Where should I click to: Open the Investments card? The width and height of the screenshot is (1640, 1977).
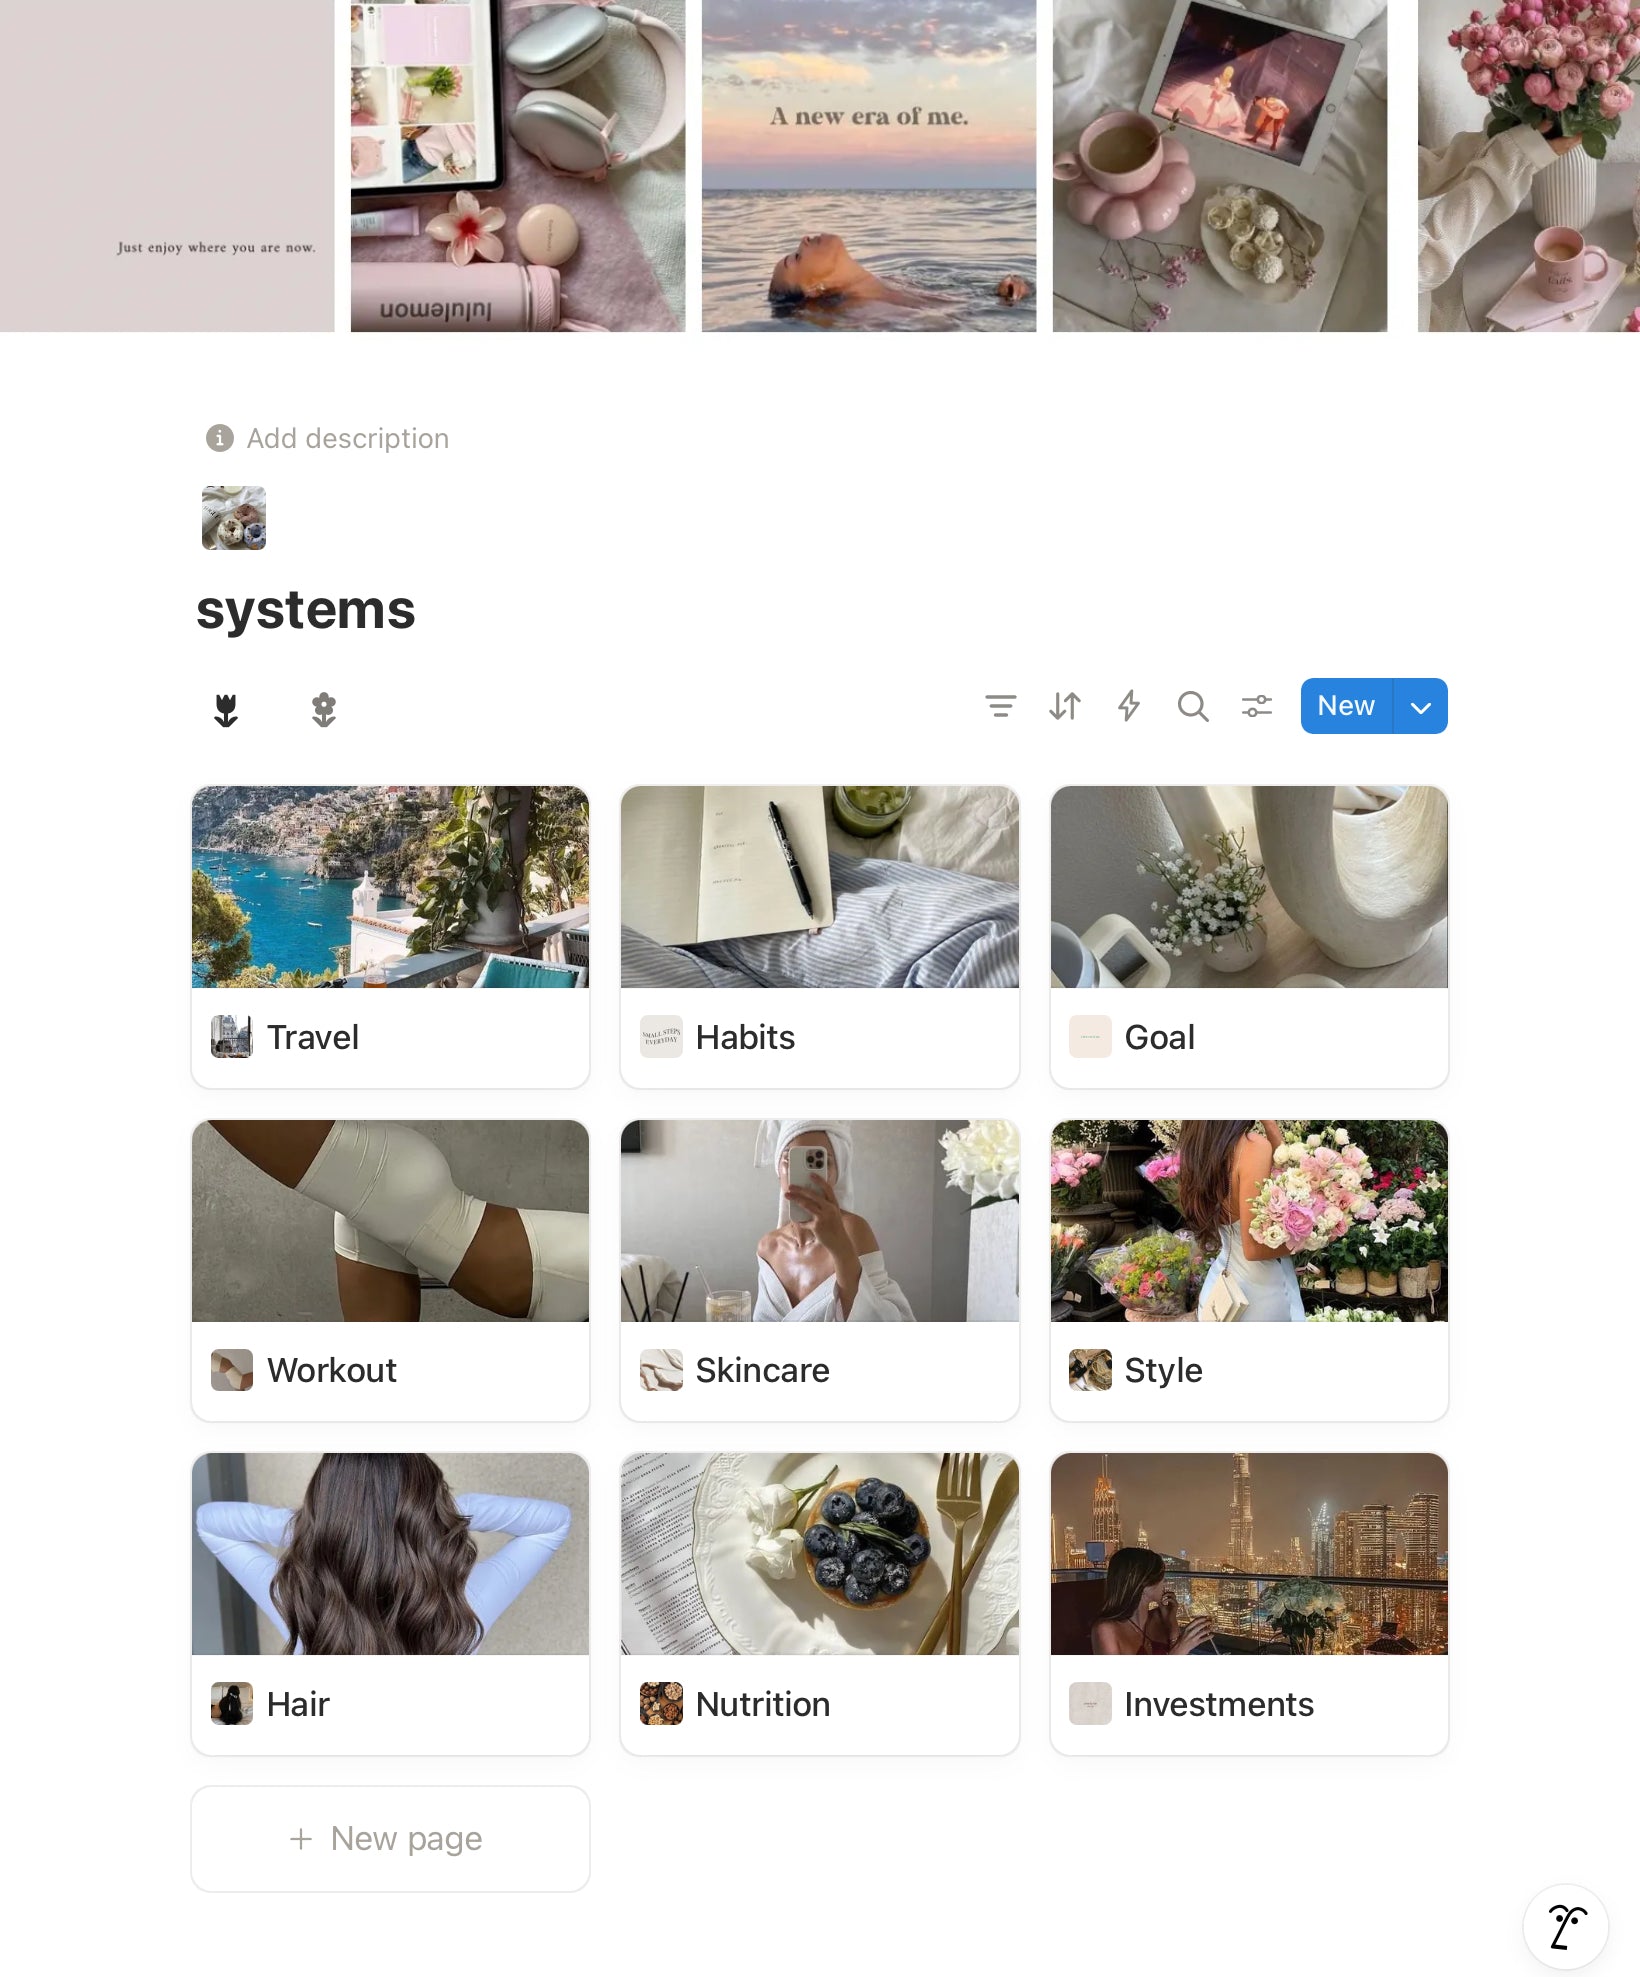[x=1249, y=1604]
